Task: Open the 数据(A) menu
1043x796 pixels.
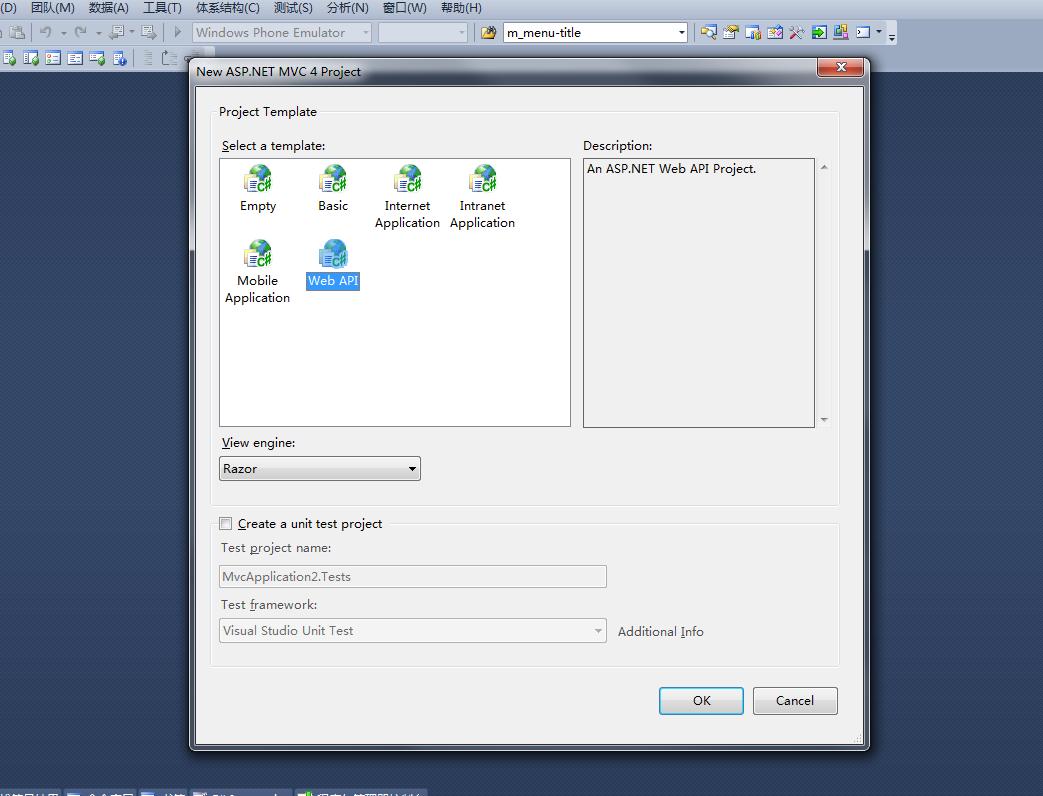Action: (108, 8)
